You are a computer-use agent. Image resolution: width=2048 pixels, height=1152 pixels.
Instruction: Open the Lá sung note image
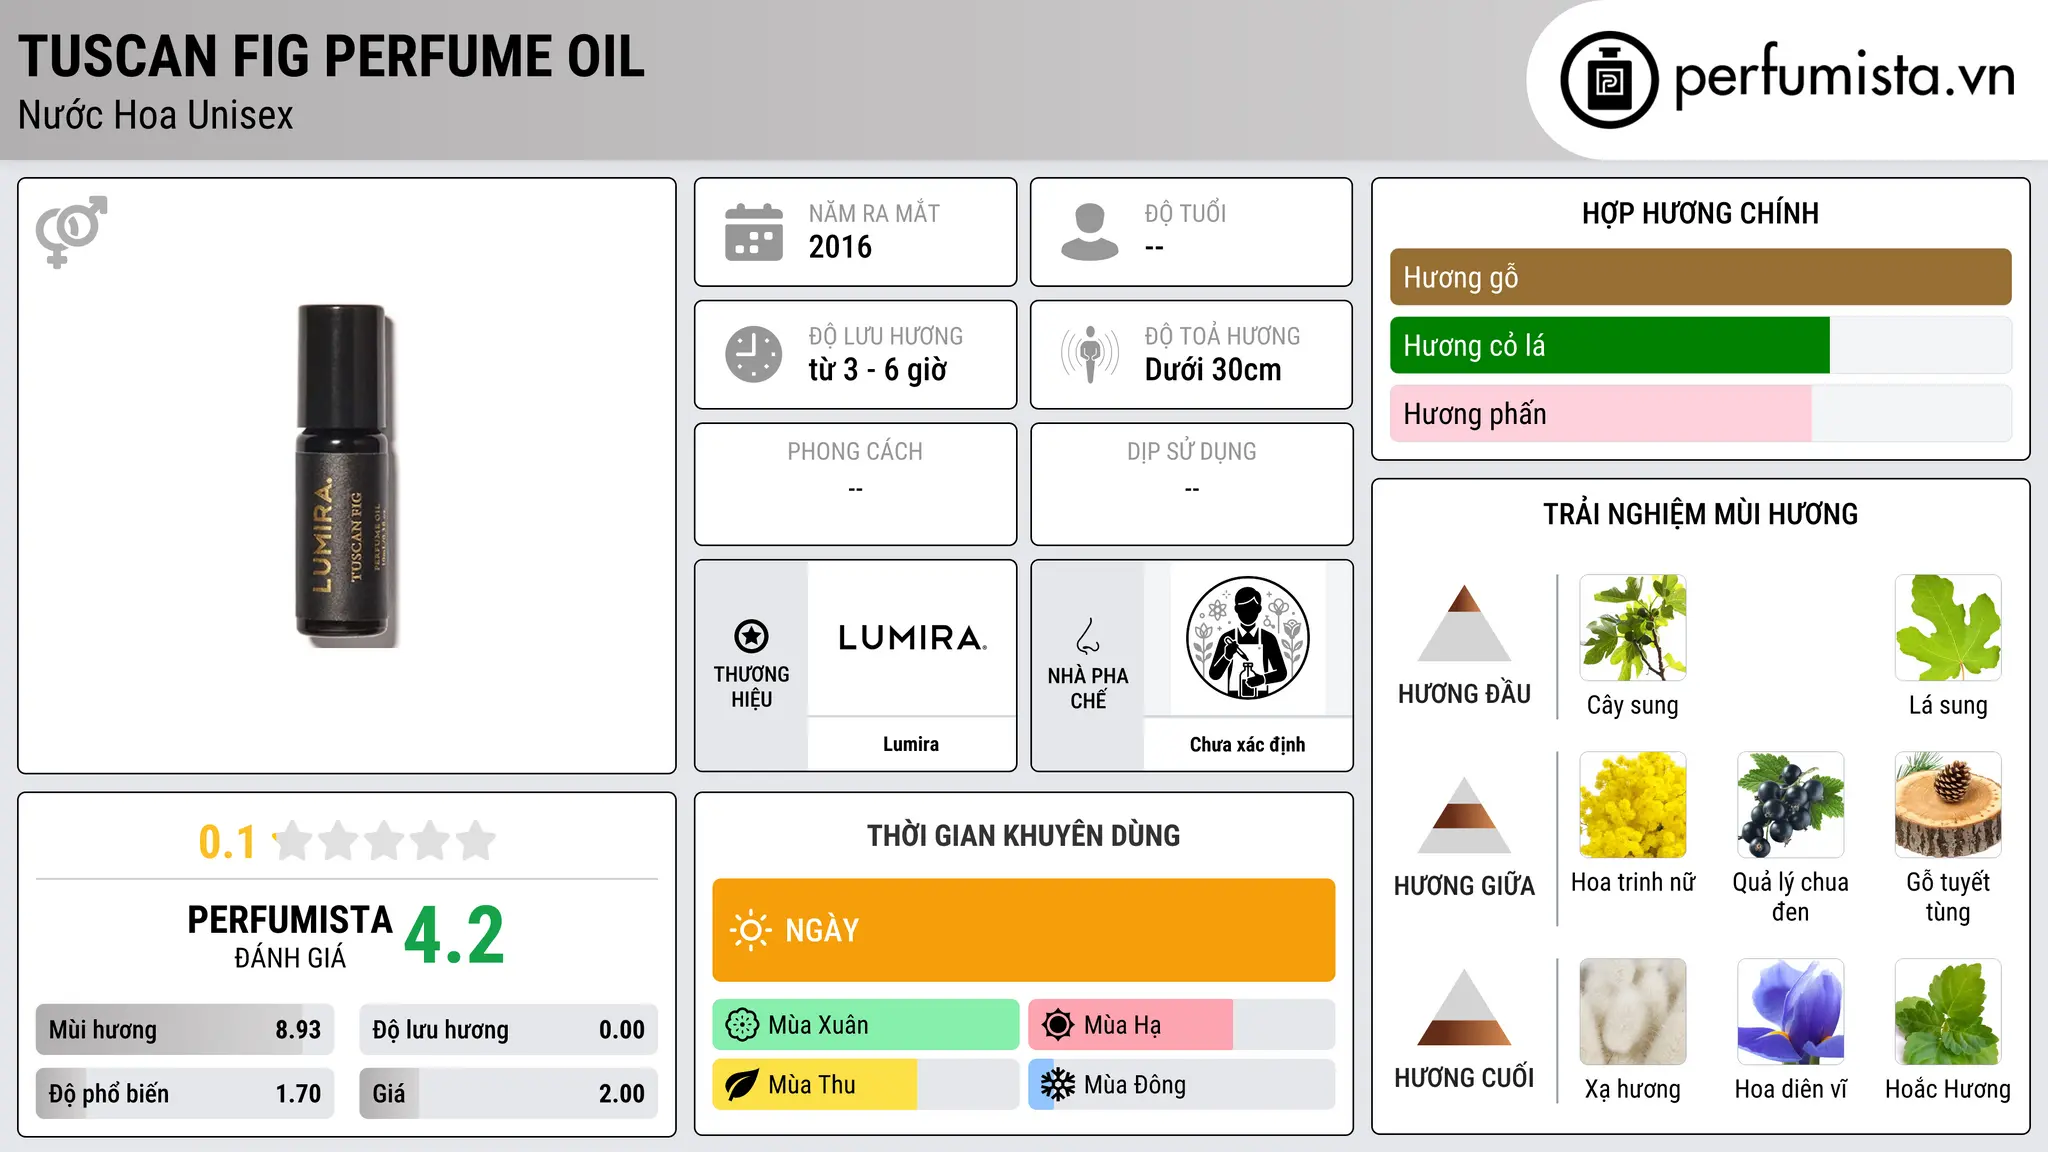(x=1948, y=628)
